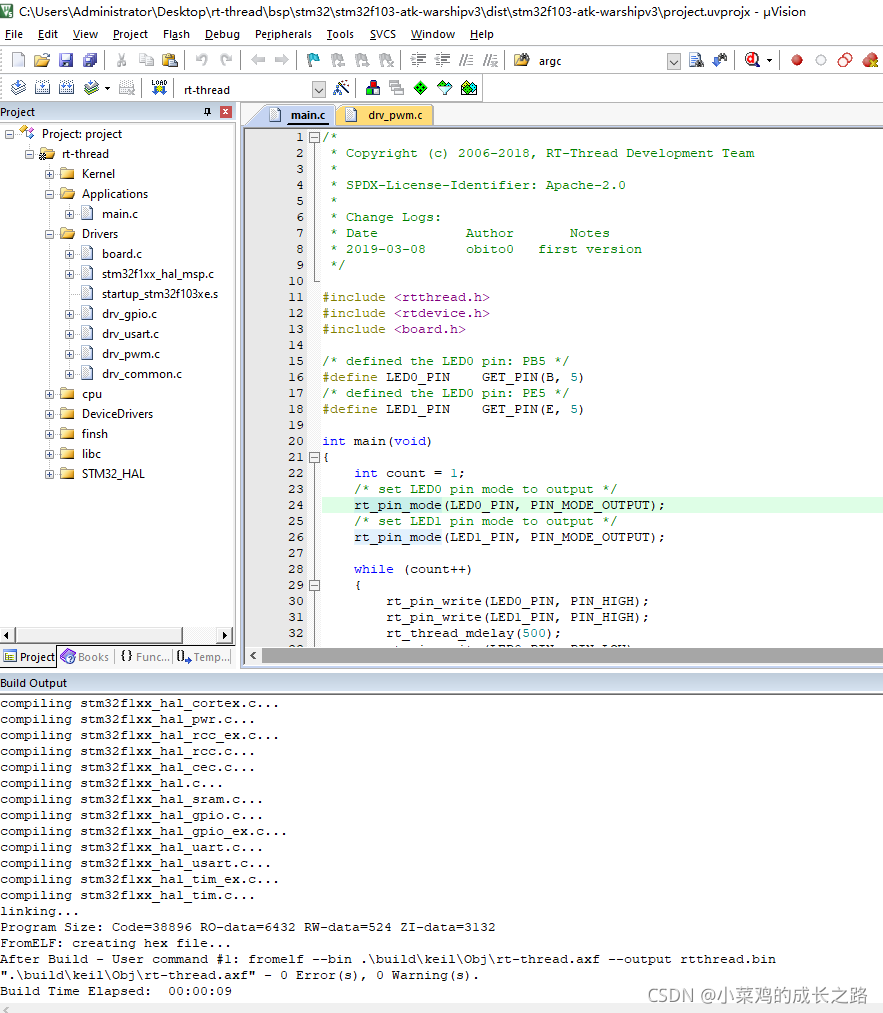Create a new file with the New icon
Screen dimensions: 883x1013
click(x=19, y=60)
